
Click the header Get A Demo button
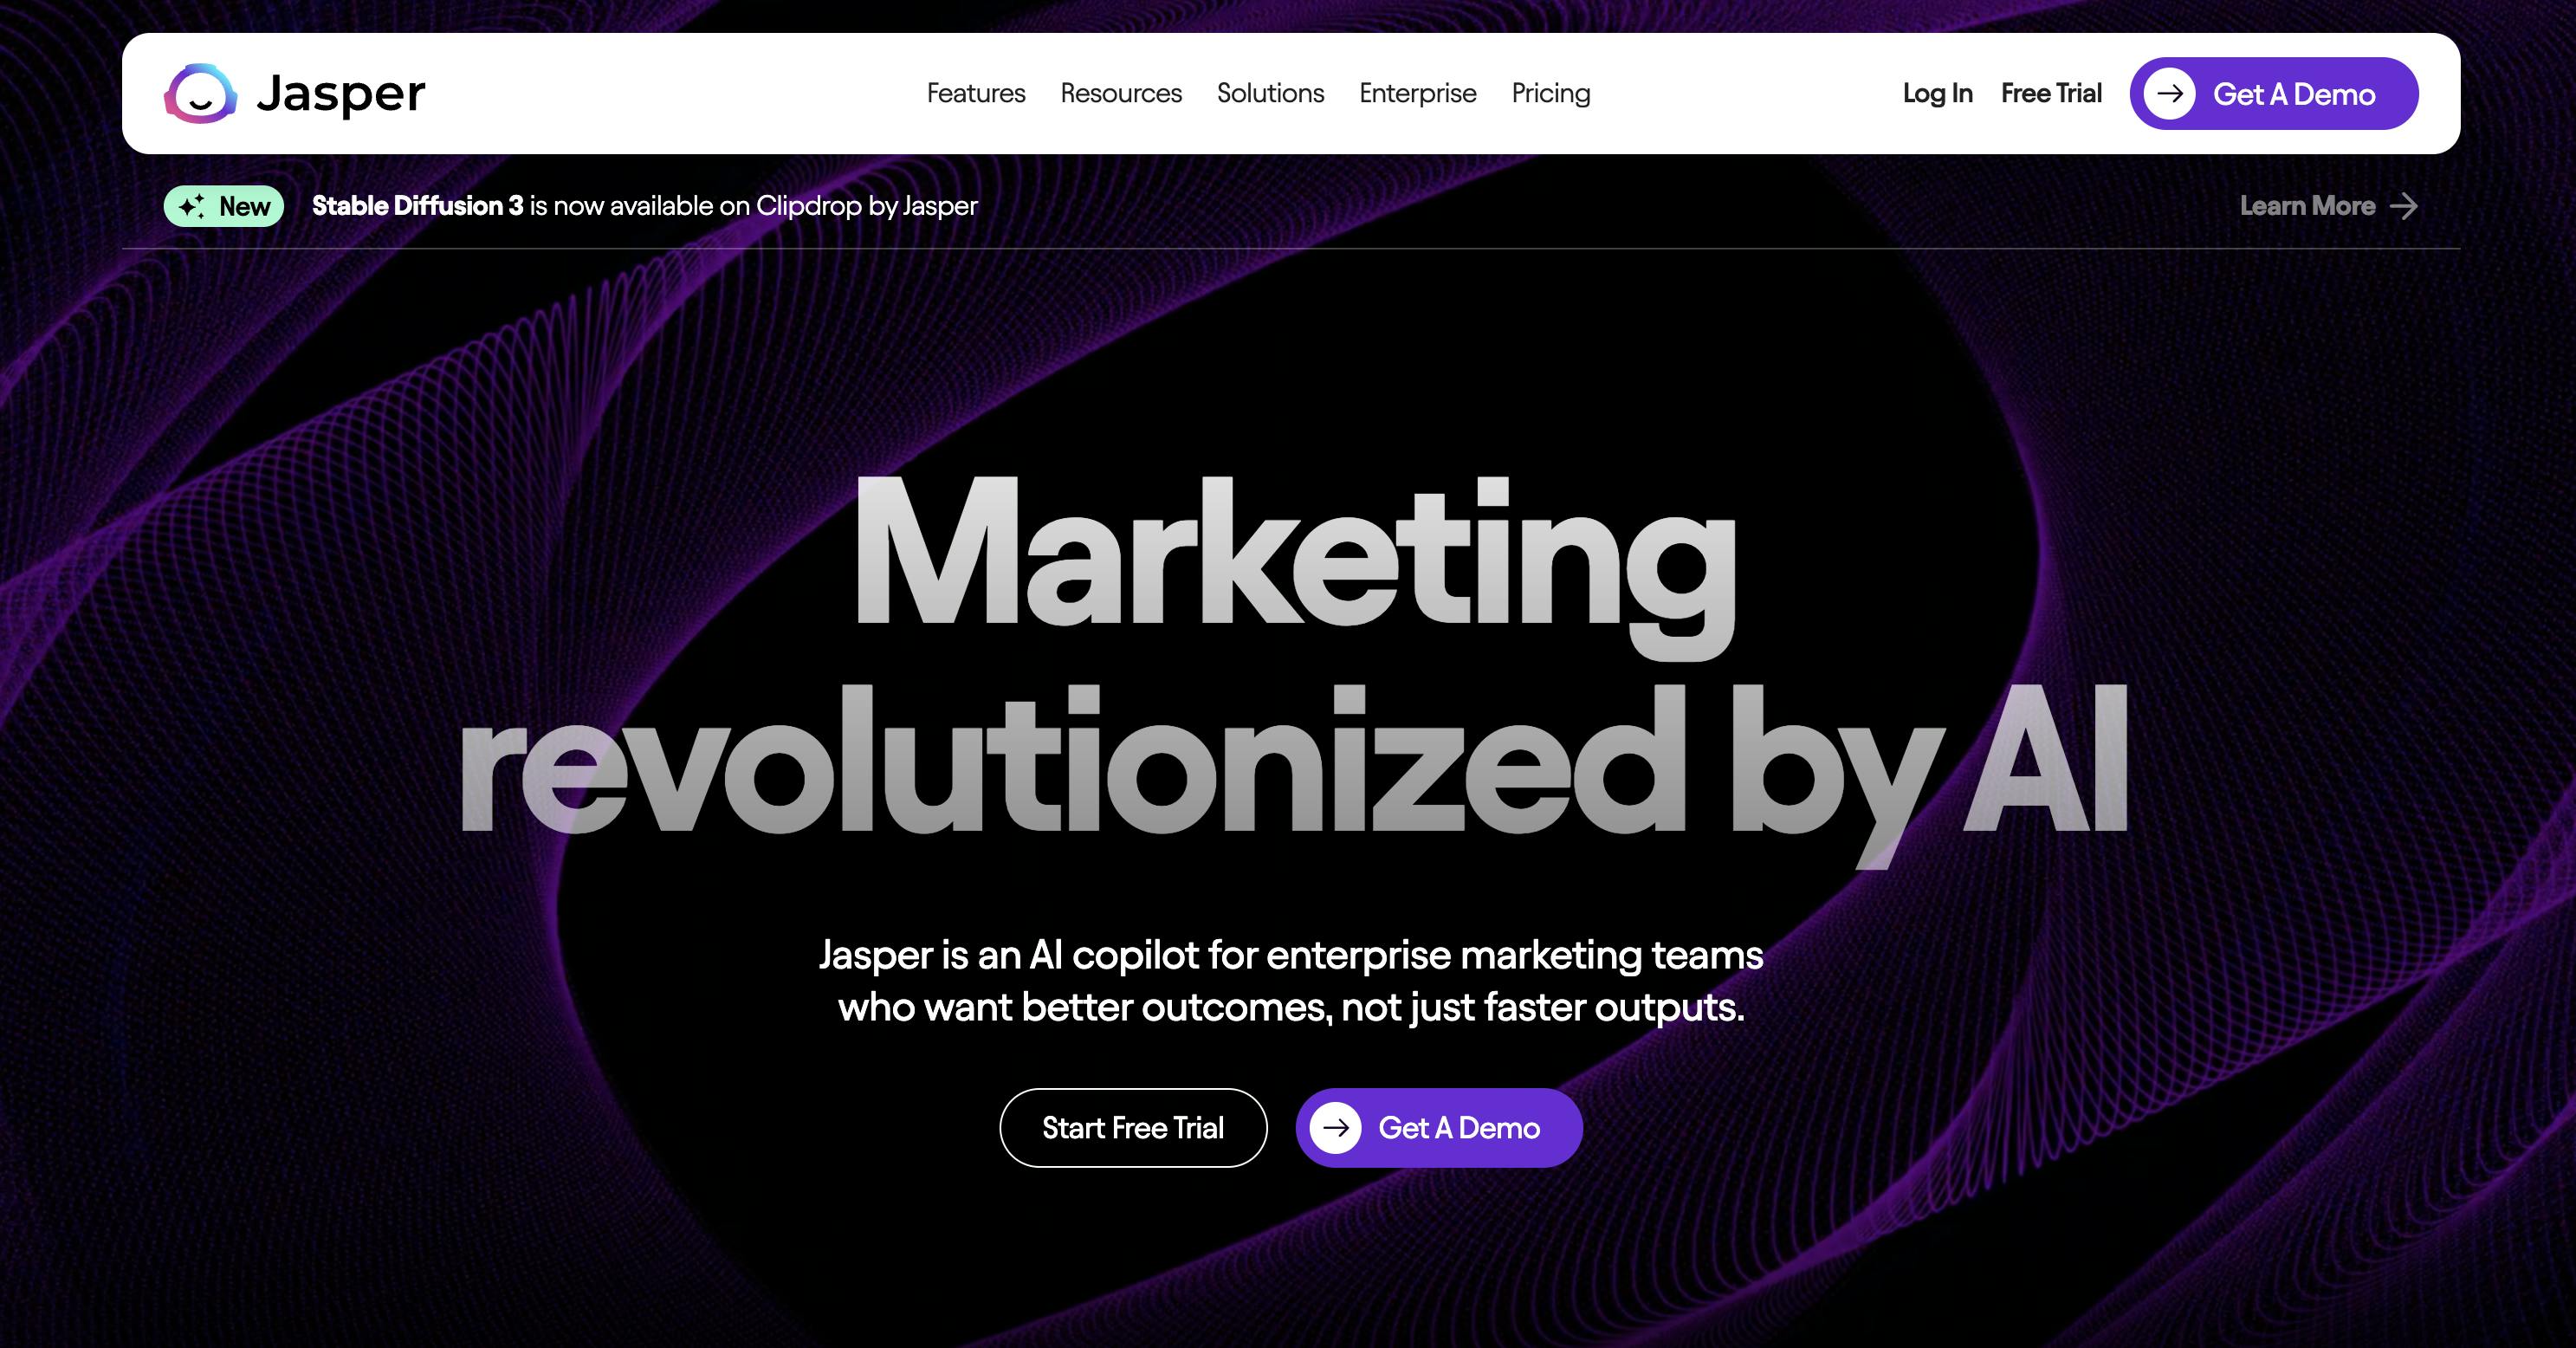click(x=2274, y=93)
